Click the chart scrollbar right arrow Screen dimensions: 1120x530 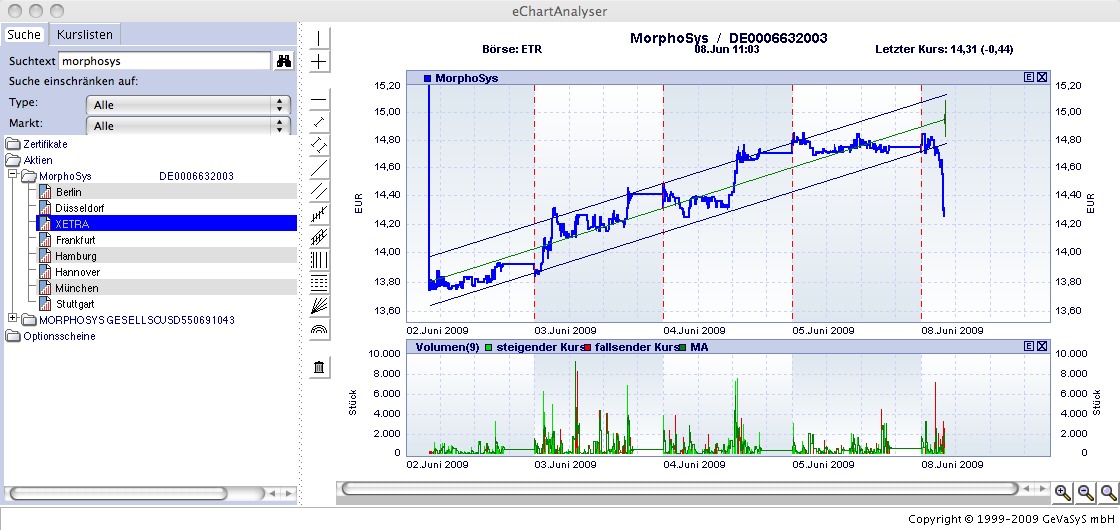click(x=1041, y=489)
